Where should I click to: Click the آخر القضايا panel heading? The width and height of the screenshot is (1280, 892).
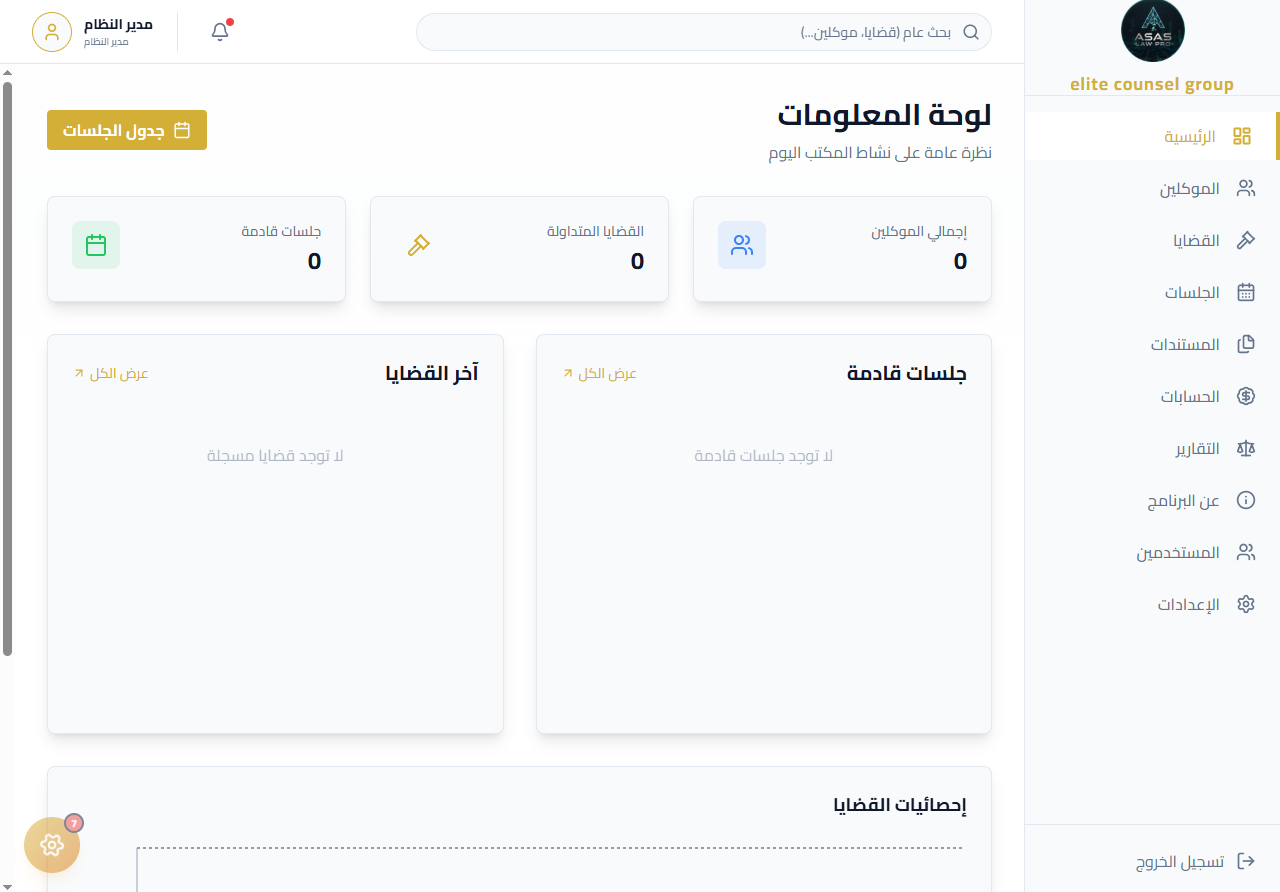point(432,373)
